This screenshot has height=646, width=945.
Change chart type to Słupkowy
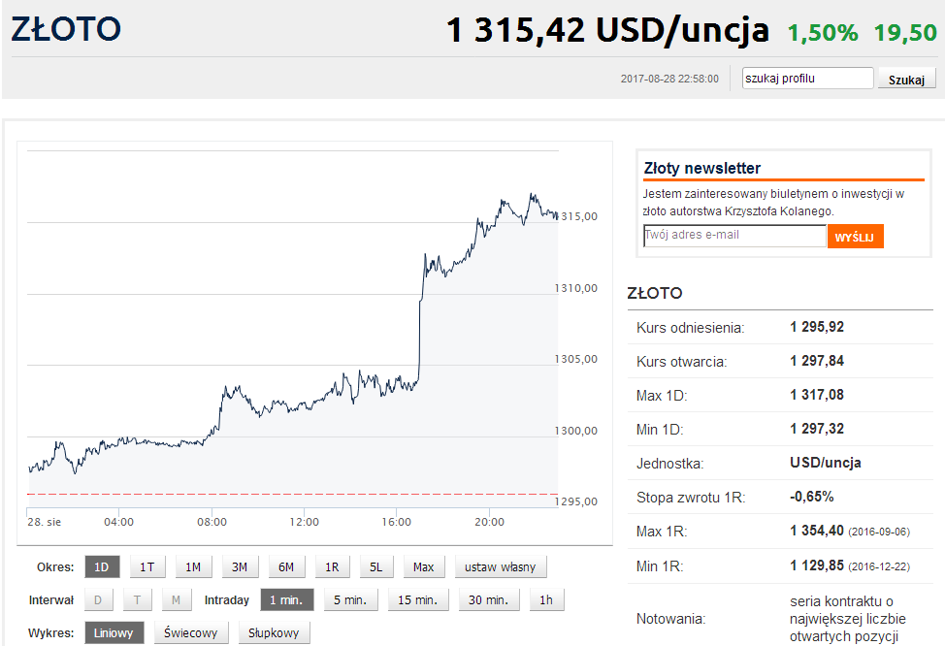pyautogui.click(x=274, y=633)
